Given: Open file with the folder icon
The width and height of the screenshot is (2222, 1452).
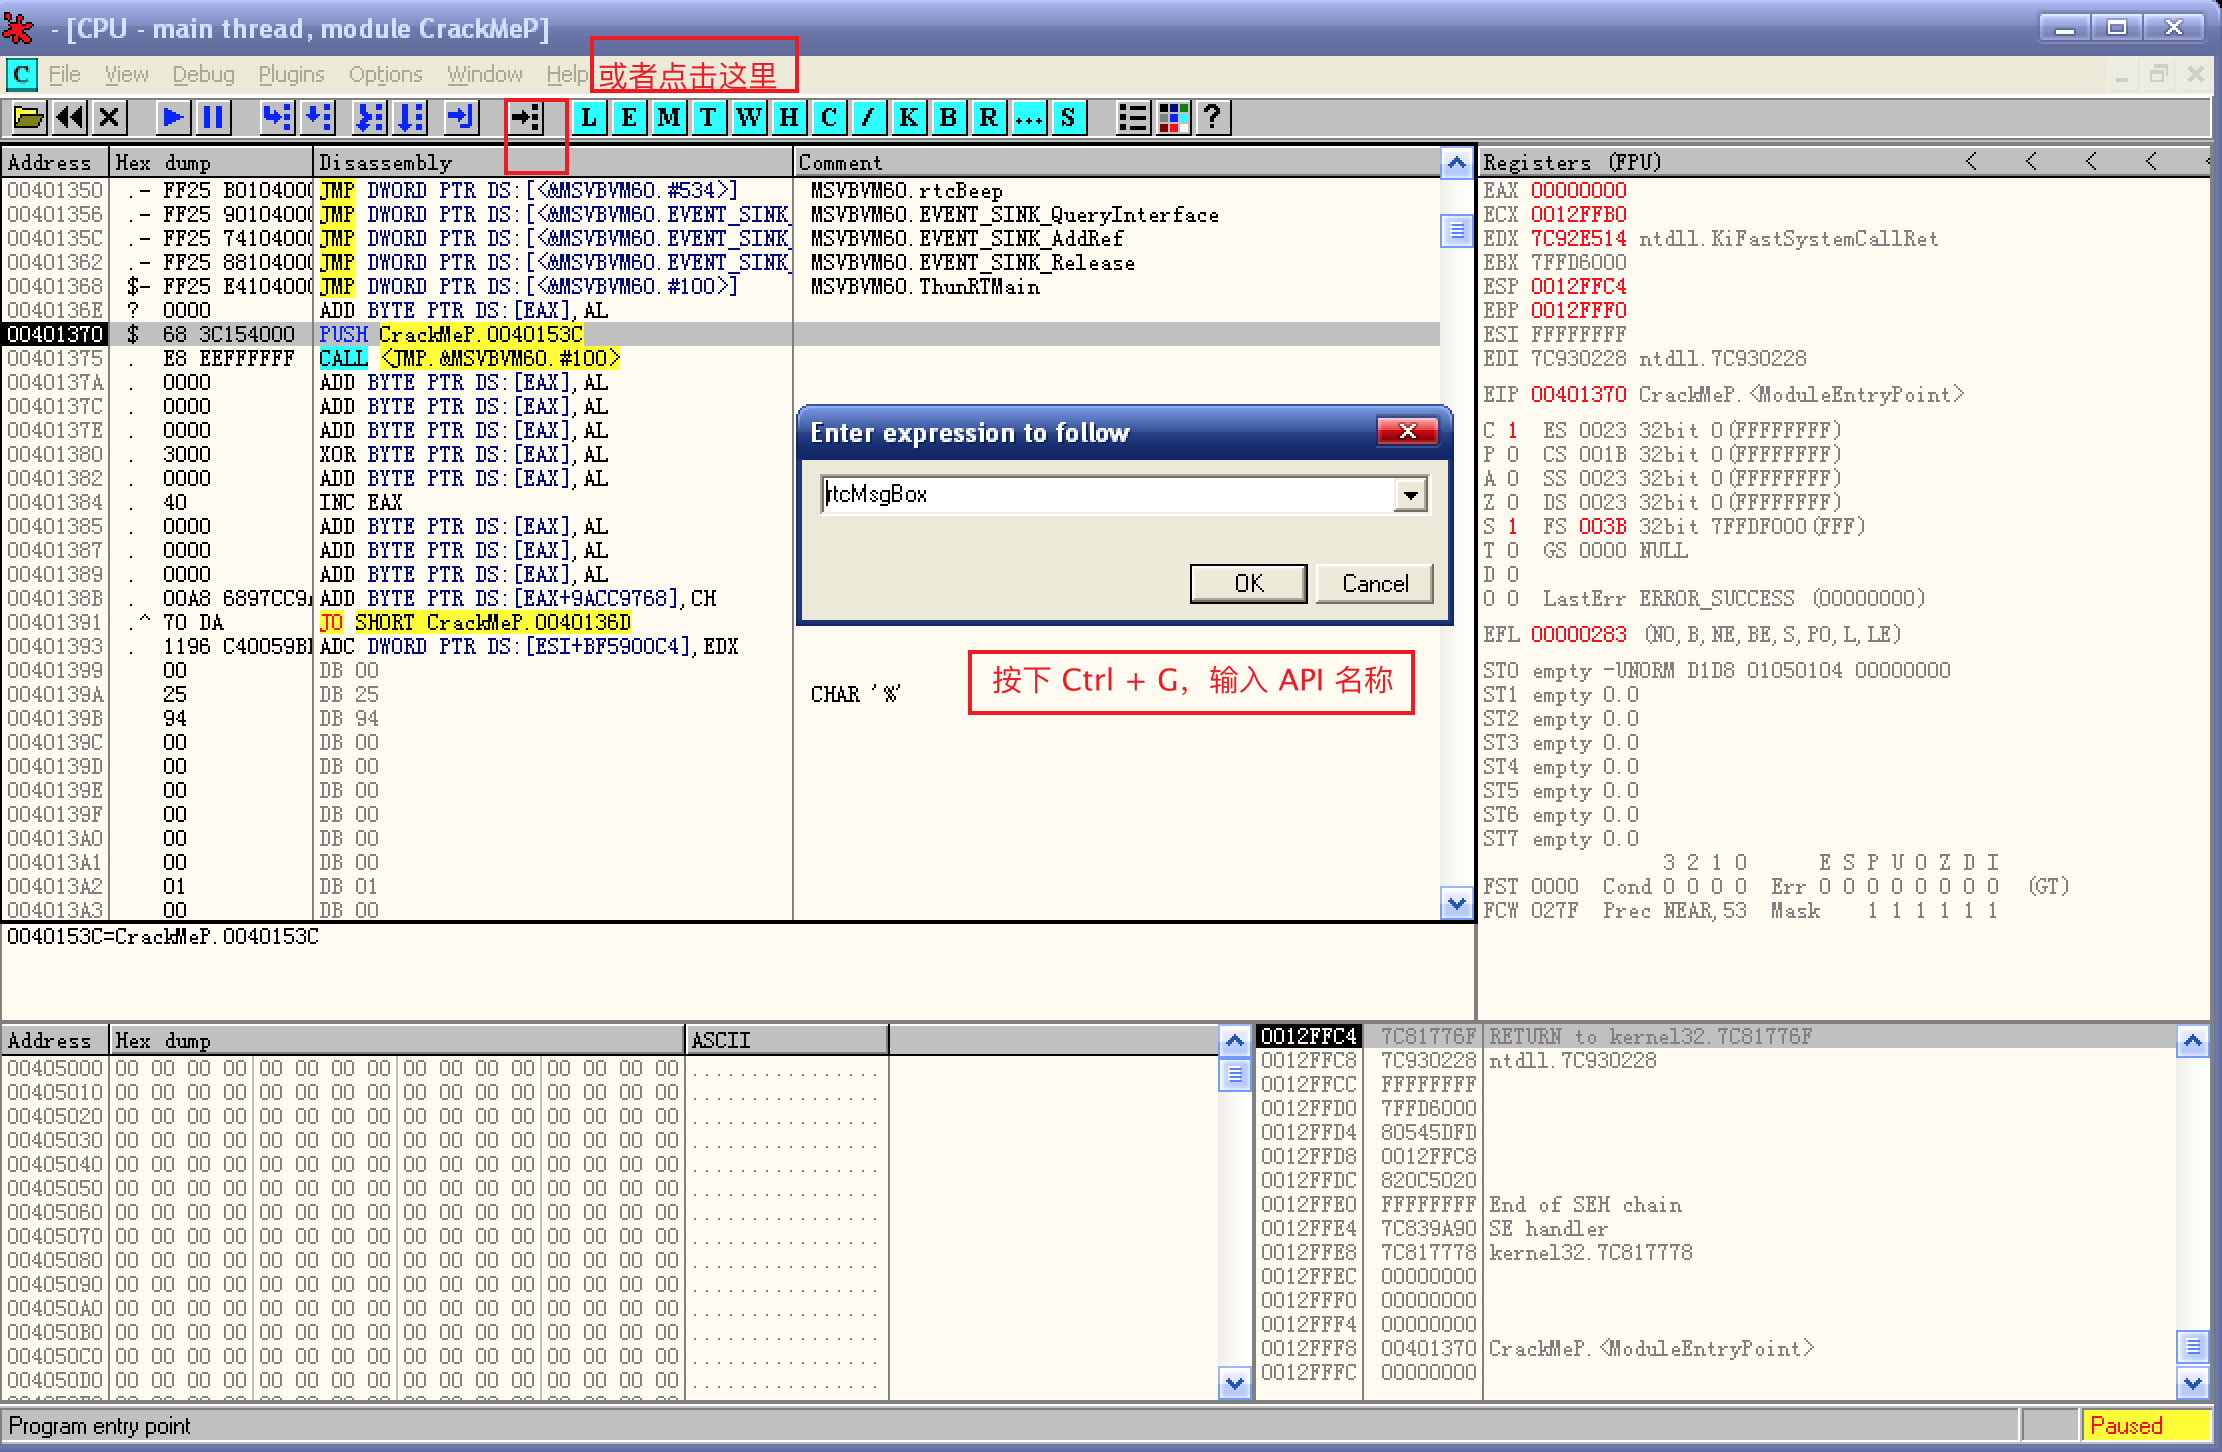Looking at the screenshot, I should click(x=28, y=118).
